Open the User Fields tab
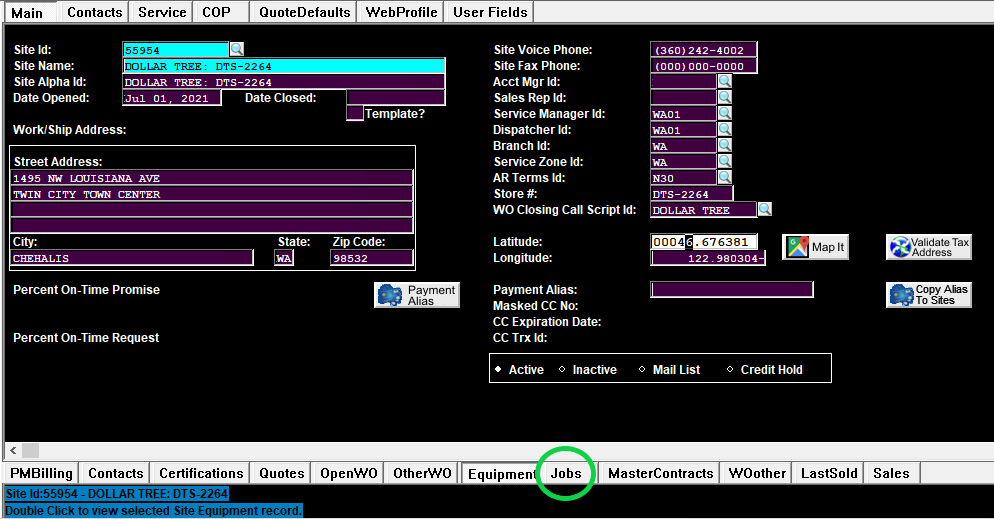 pyautogui.click(x=490, y=12)
